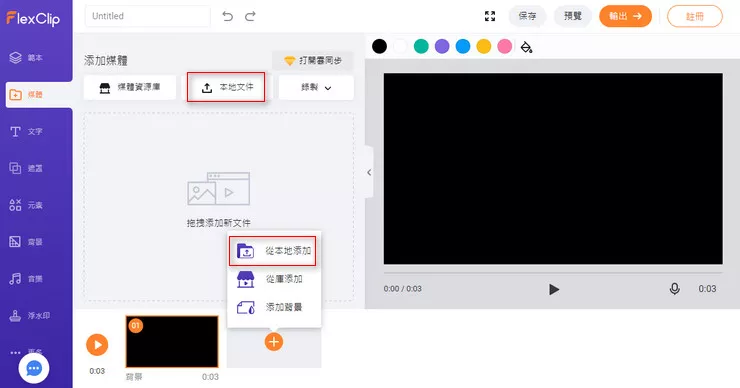Open the Background sidebar tab
The image size is (740, 388).
tap(26, 242)
